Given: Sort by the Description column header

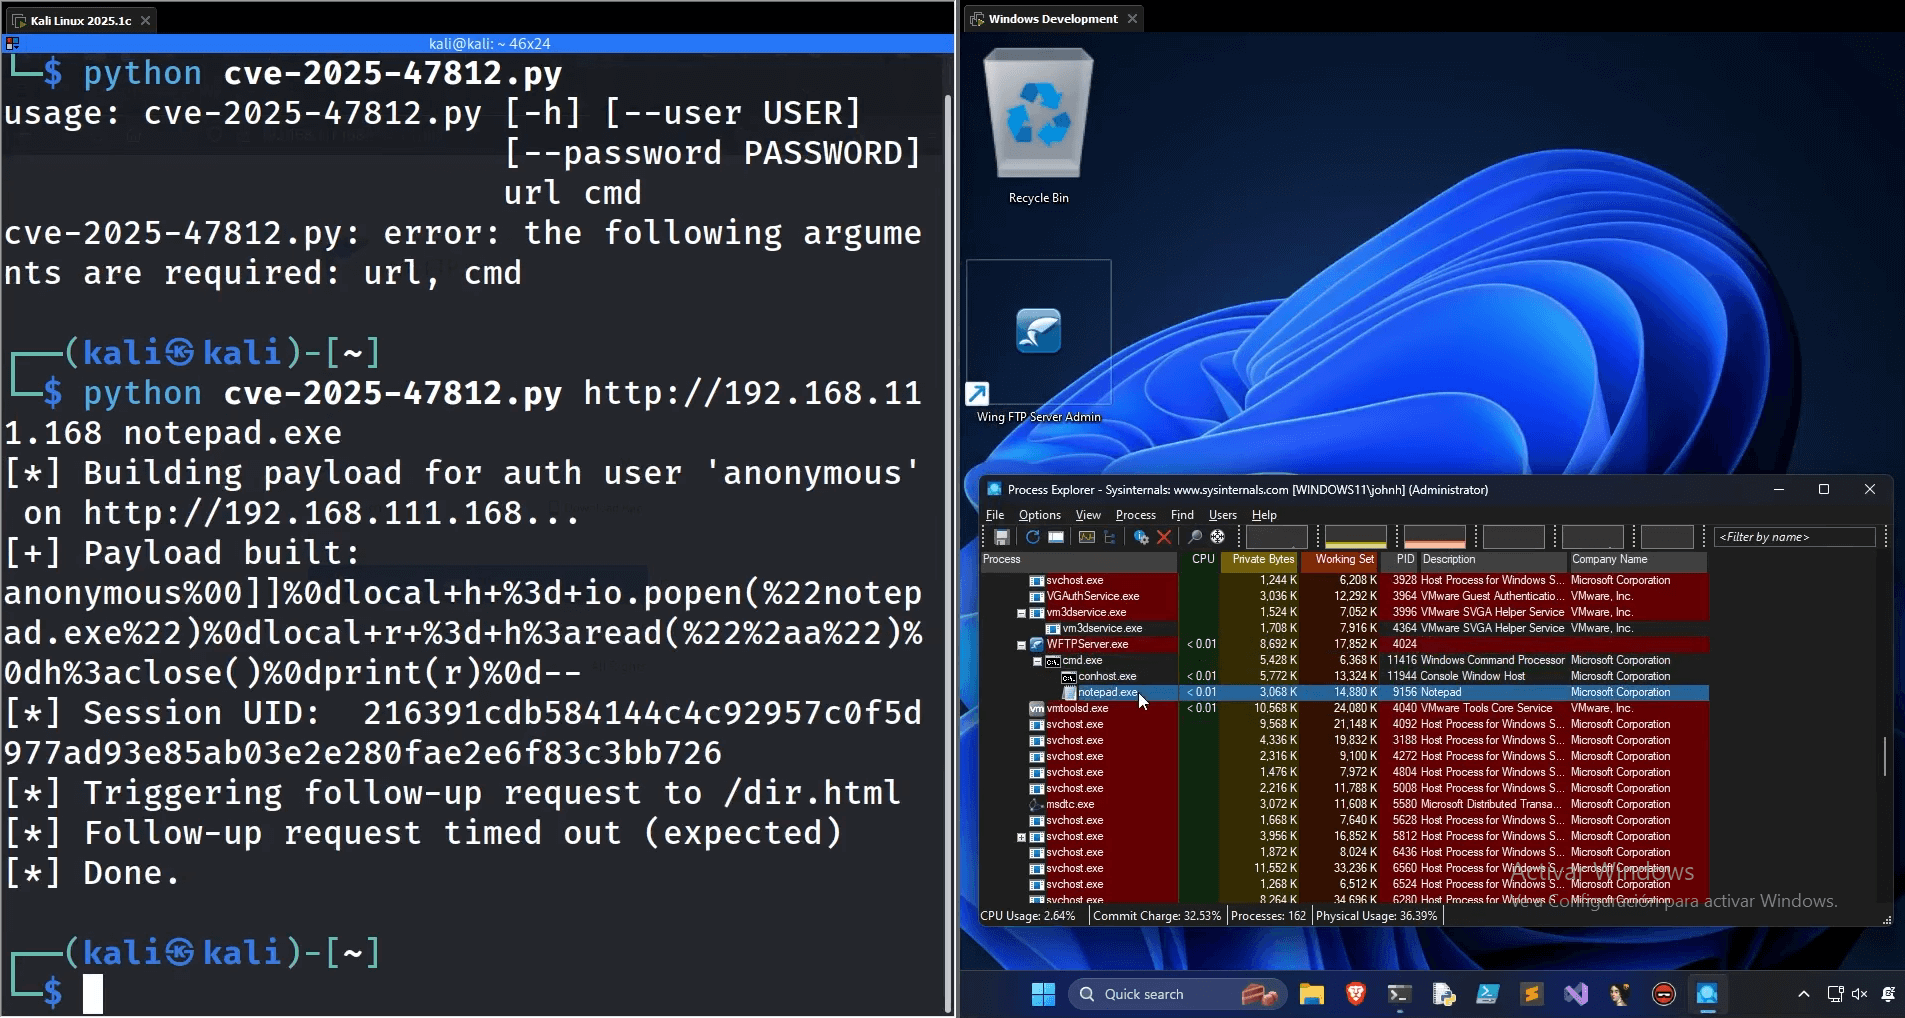Looking at the screenshot, I should pyautogui.click(x=1493, y=560).
